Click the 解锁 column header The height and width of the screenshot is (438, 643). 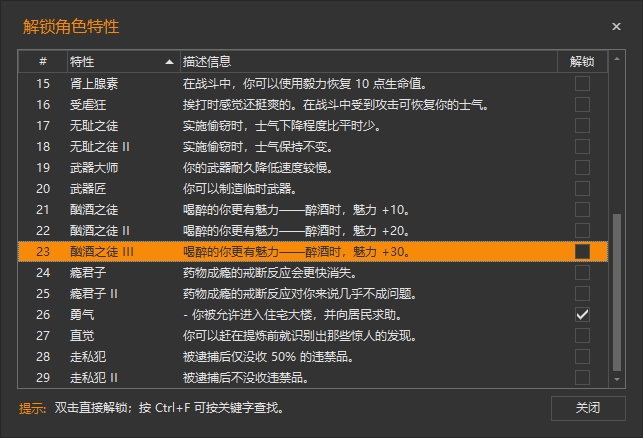(x=582, y=62)
